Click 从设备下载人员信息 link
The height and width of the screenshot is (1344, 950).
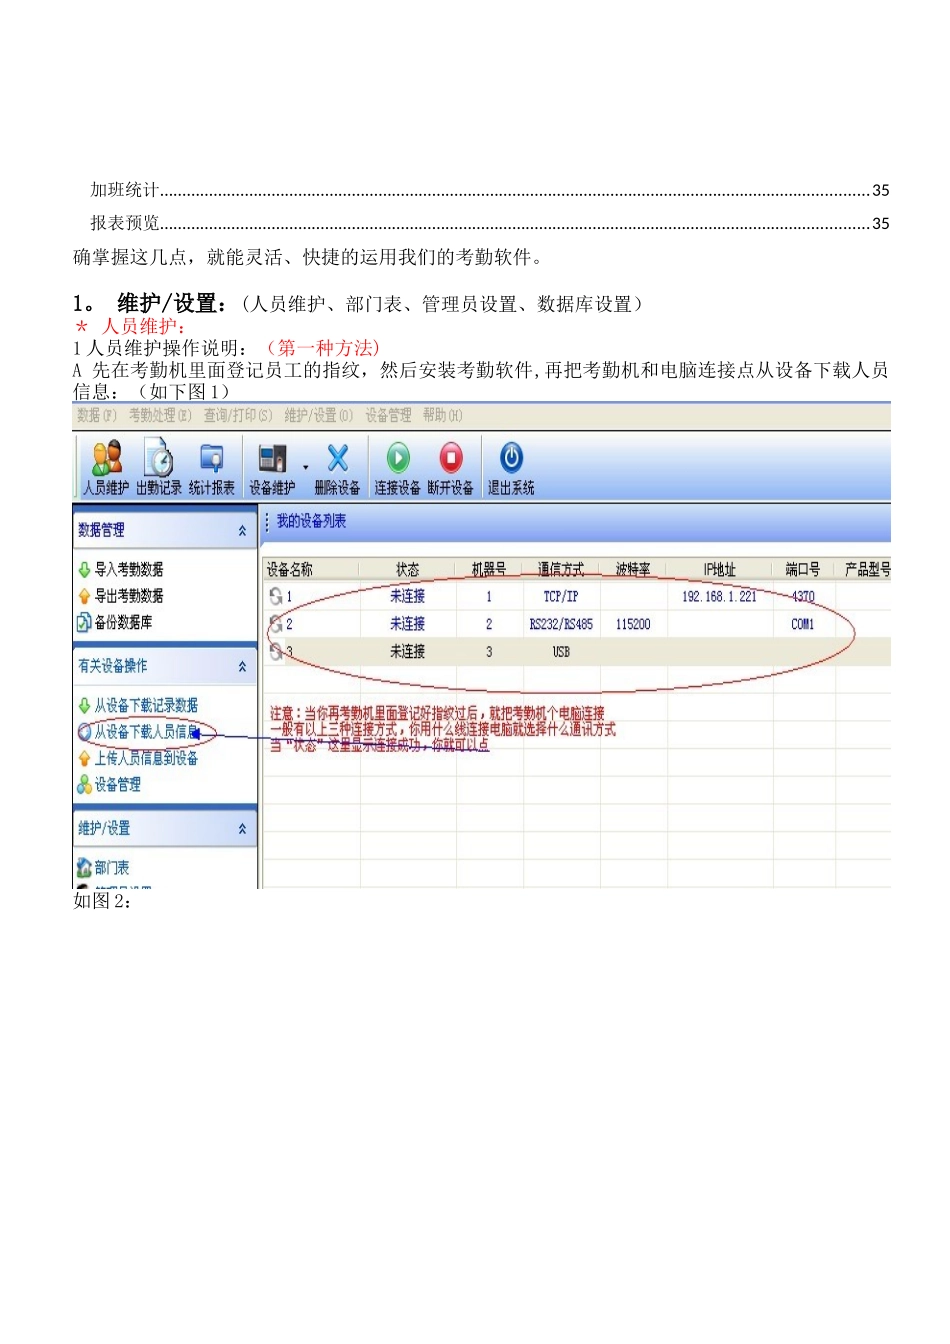(146, 732)
